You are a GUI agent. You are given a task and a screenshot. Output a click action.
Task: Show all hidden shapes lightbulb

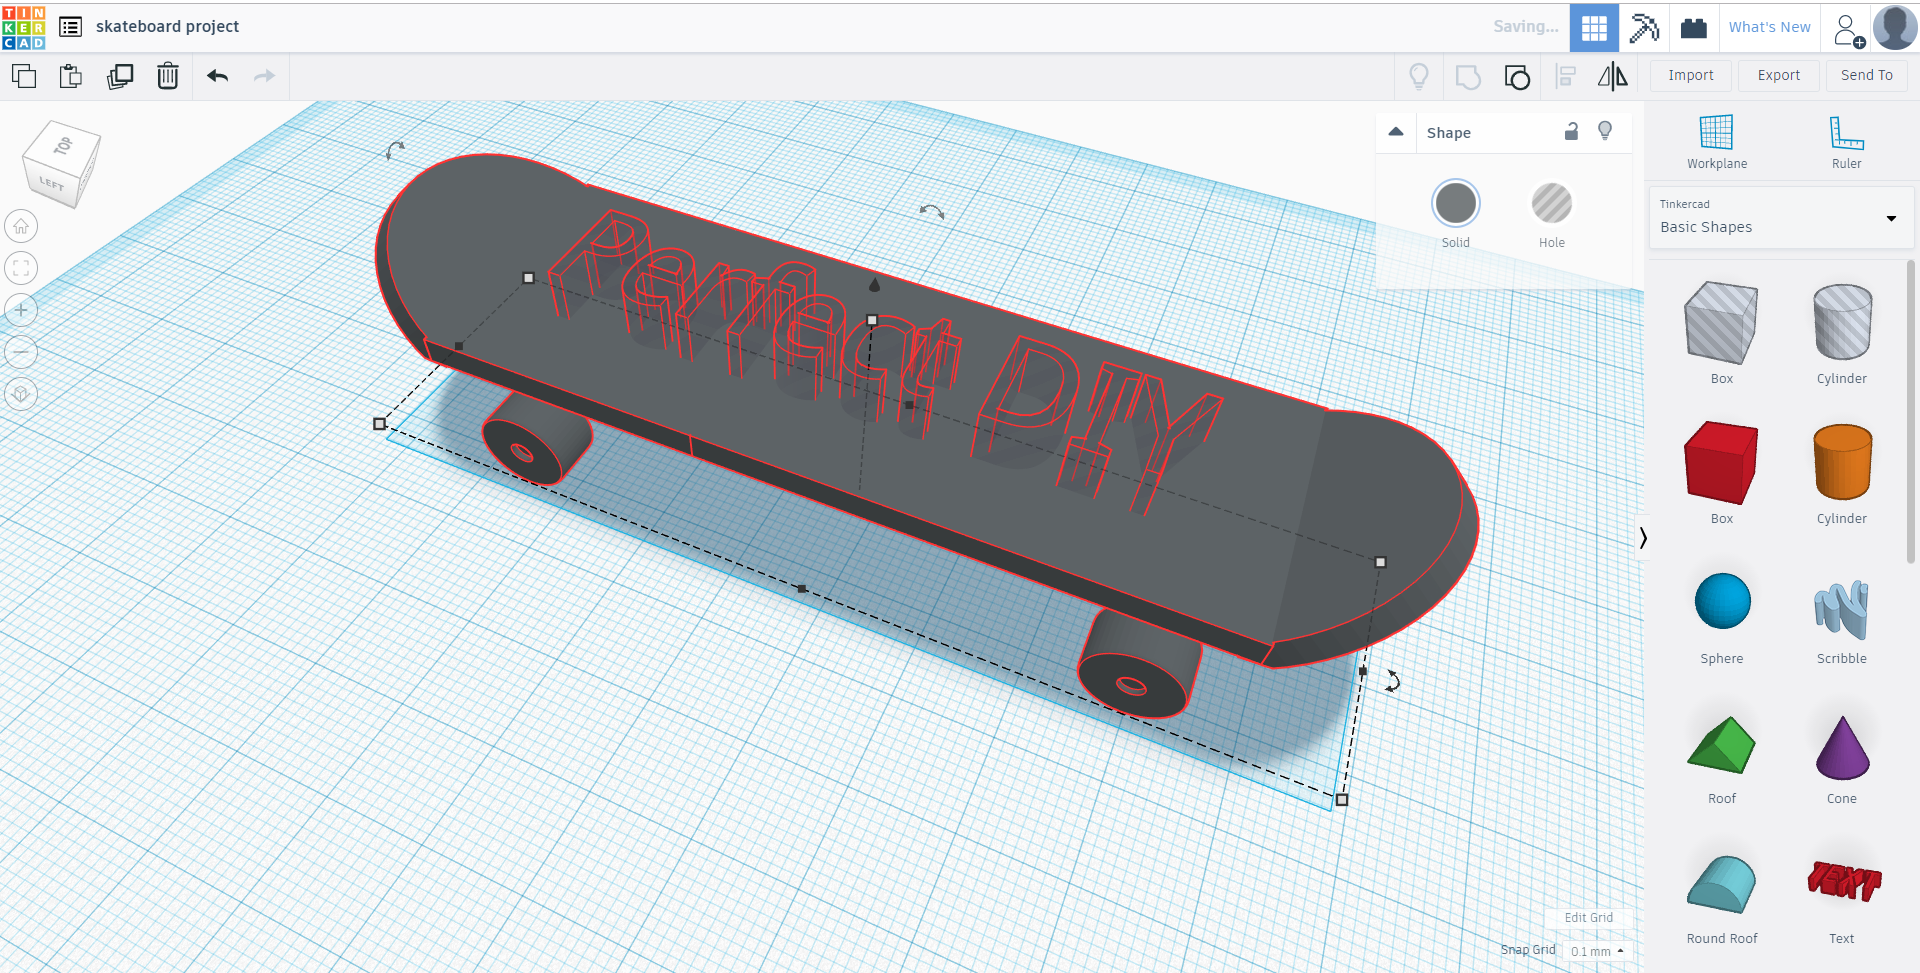click(x=1419, y=76)
